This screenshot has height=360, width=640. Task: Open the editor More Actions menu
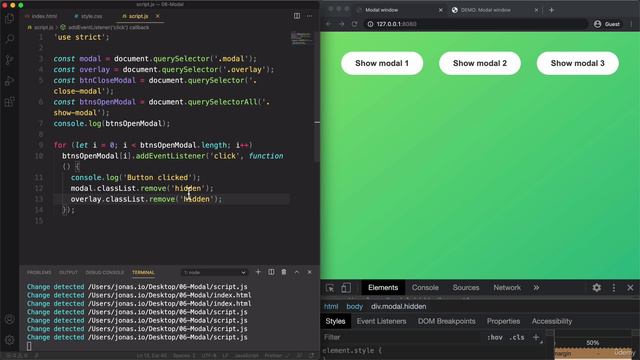tap(309, 16)
